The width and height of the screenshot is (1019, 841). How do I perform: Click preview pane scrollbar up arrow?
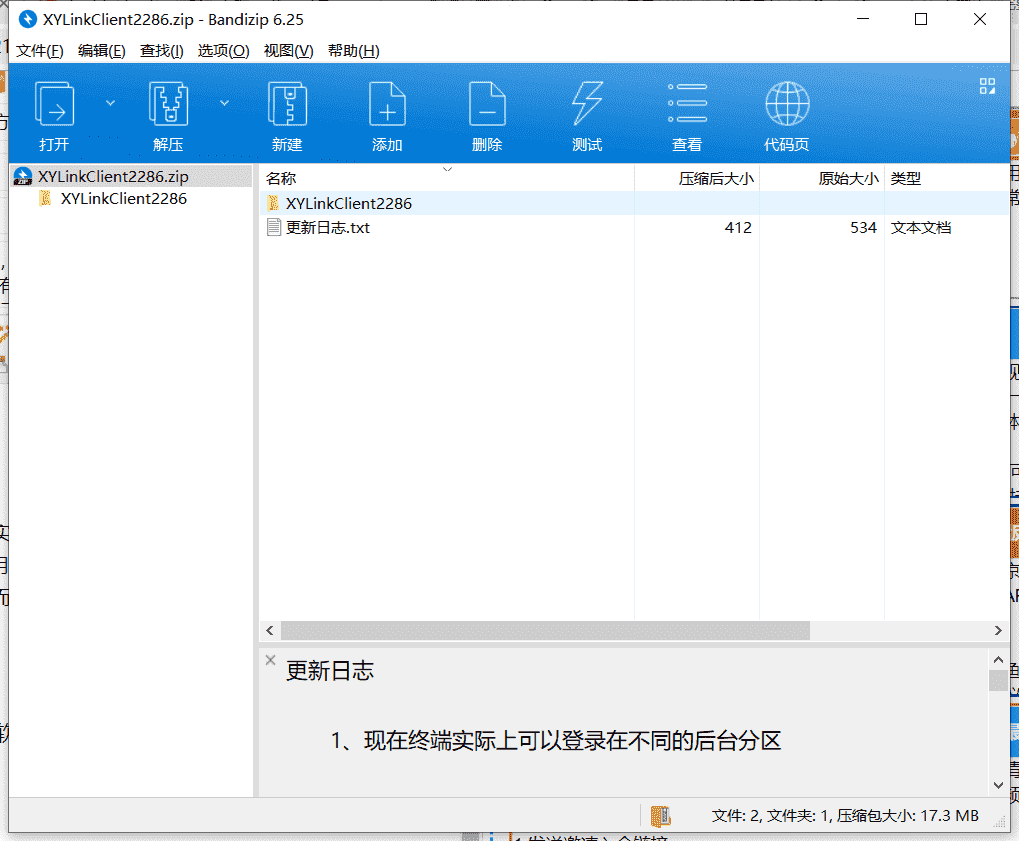pyautogui.click(x=998, y=660)
